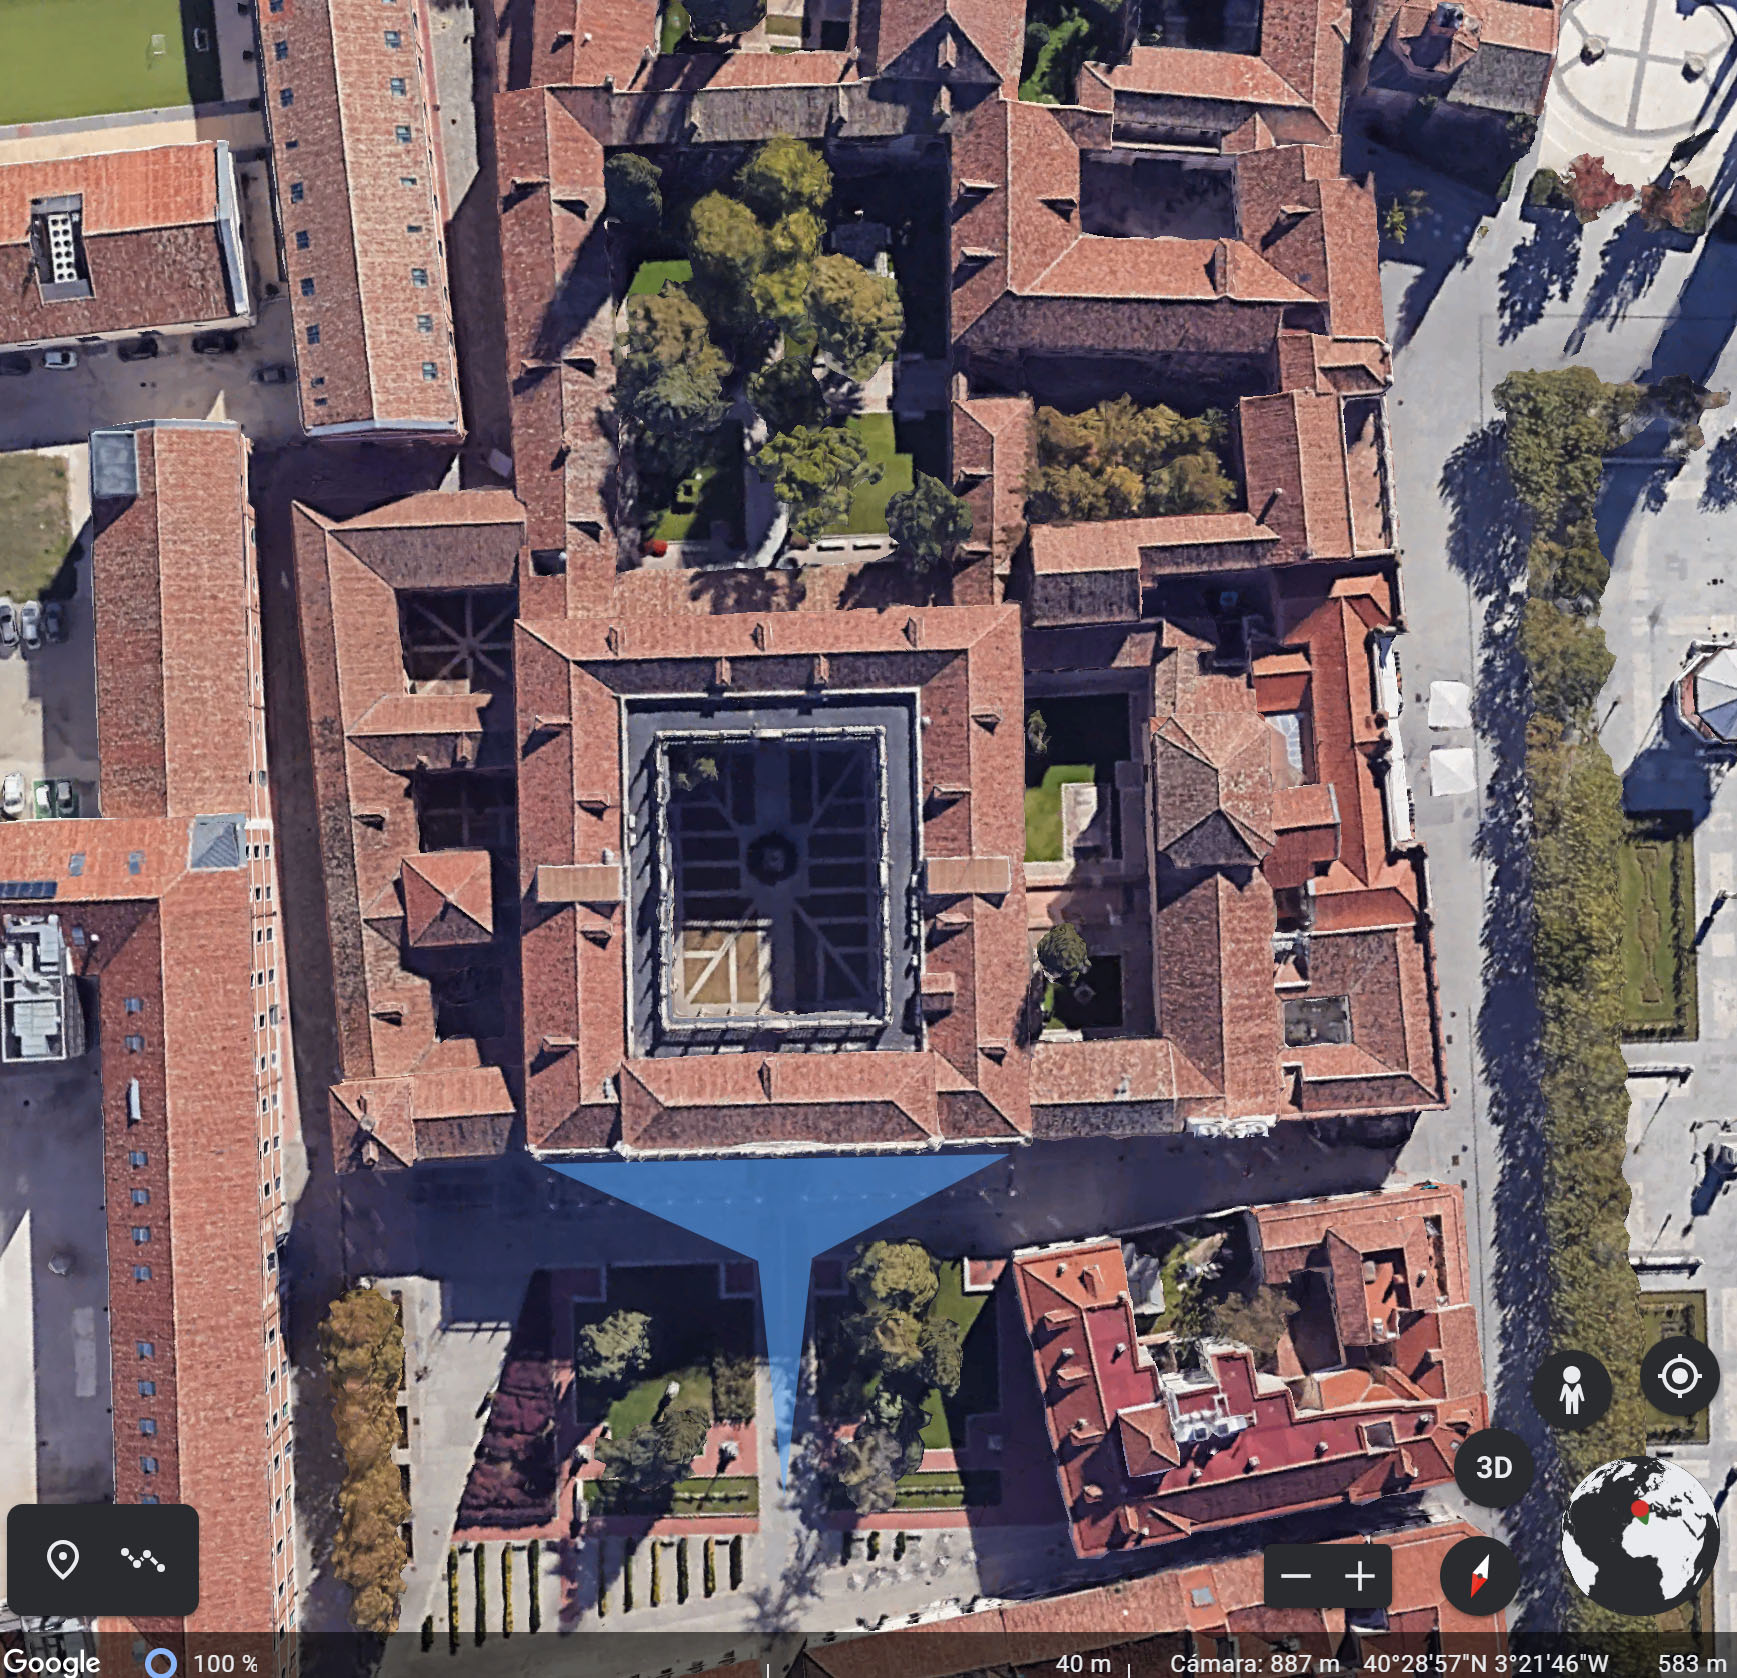Click the Google logo in the status bar
Viewport: 1737px width, 1678px height.
[50, 1661]
